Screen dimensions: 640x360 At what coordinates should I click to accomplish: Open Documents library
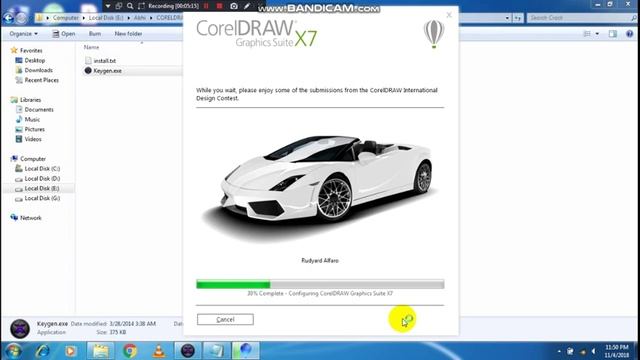tap(34, 109)
